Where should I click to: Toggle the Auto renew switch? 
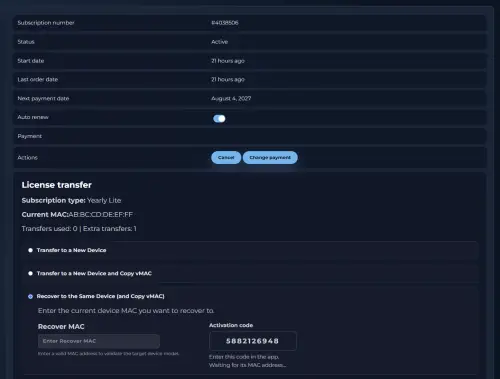219,119
